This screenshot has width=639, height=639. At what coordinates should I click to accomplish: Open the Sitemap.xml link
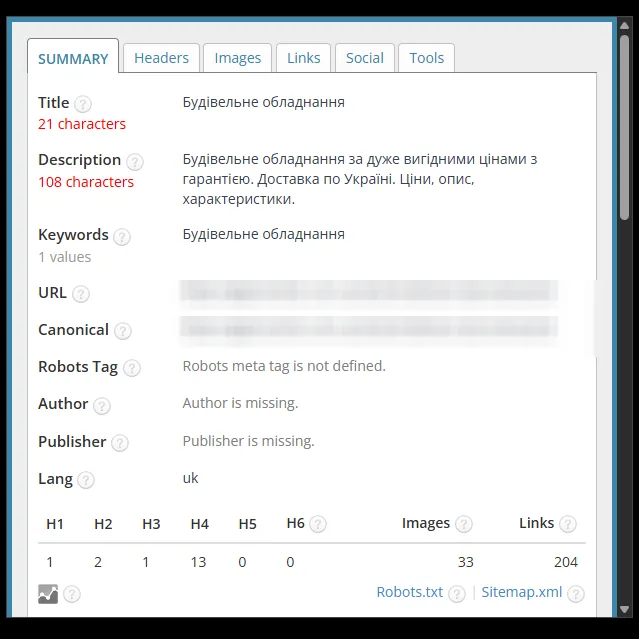click(x=522, y=592)
